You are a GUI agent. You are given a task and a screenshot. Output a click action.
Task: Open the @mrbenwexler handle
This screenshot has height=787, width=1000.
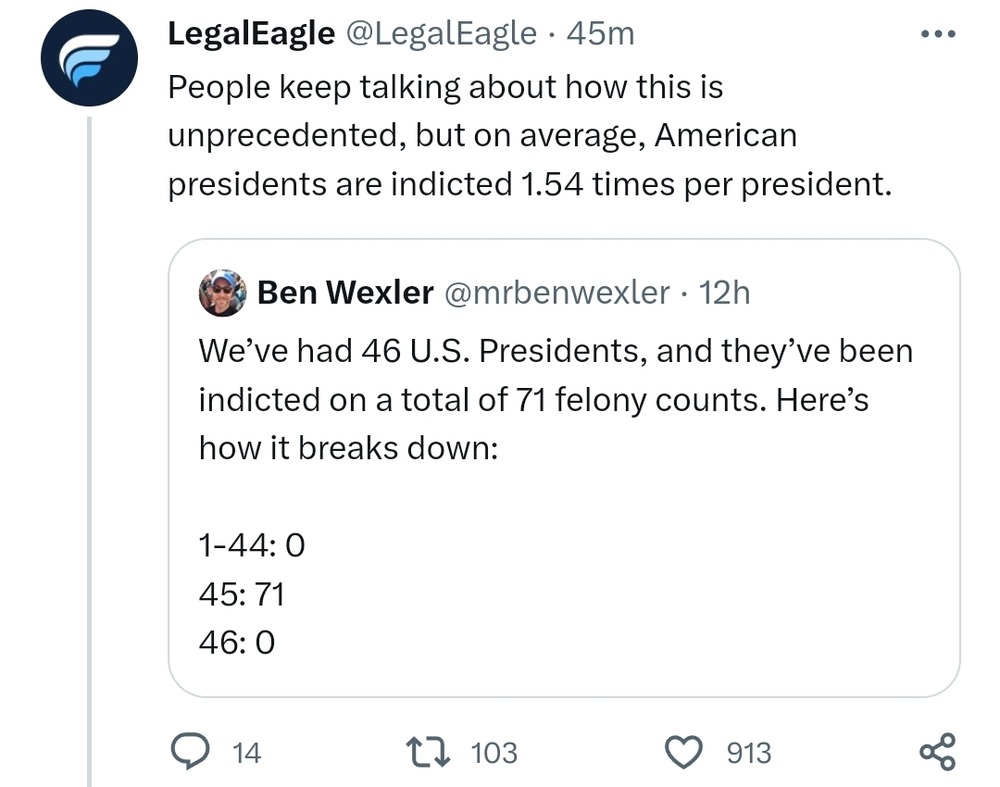coord(556,293)
